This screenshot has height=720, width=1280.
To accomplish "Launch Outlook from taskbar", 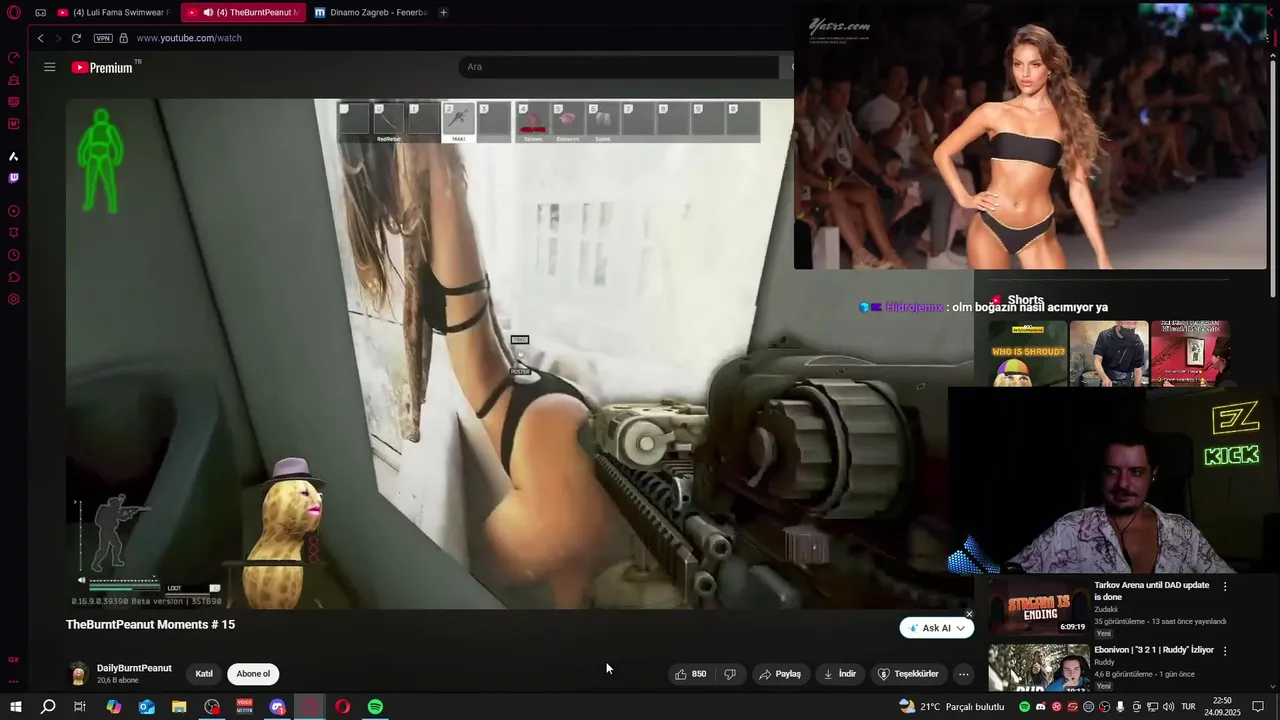I will point(146,707).
